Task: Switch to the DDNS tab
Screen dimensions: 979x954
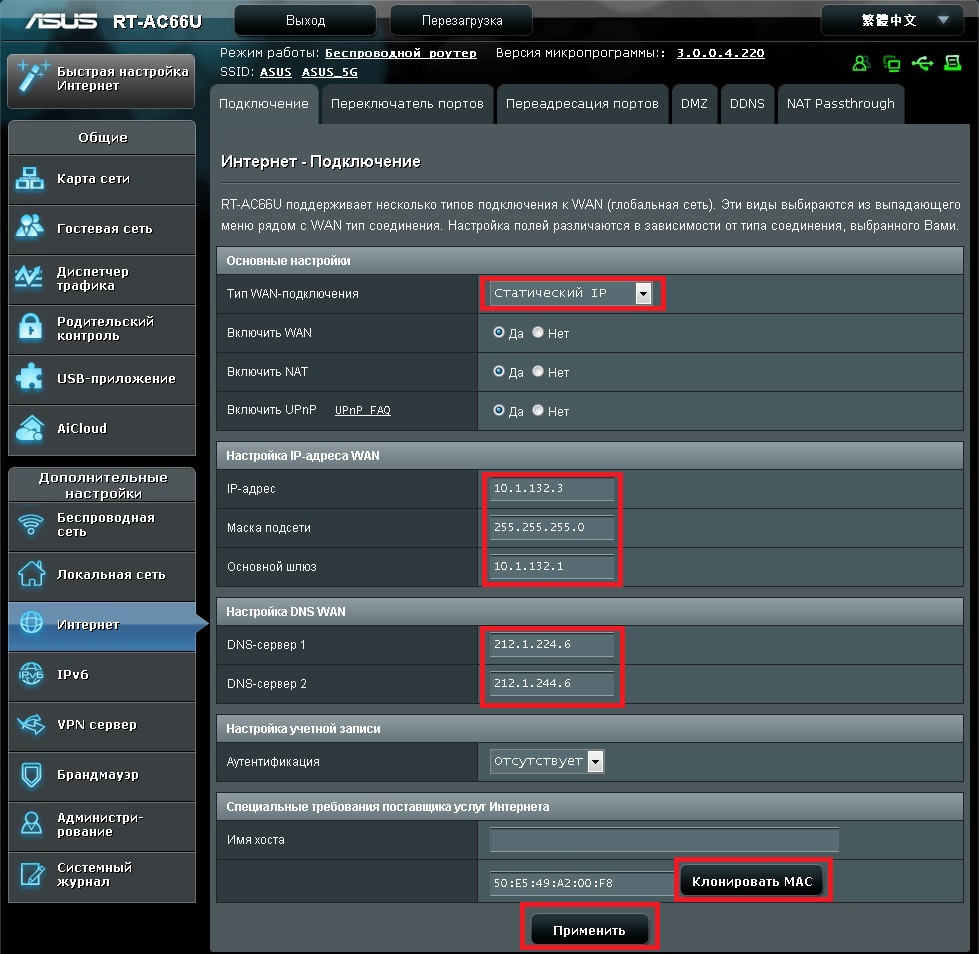Action: click(x=747, y=104)
